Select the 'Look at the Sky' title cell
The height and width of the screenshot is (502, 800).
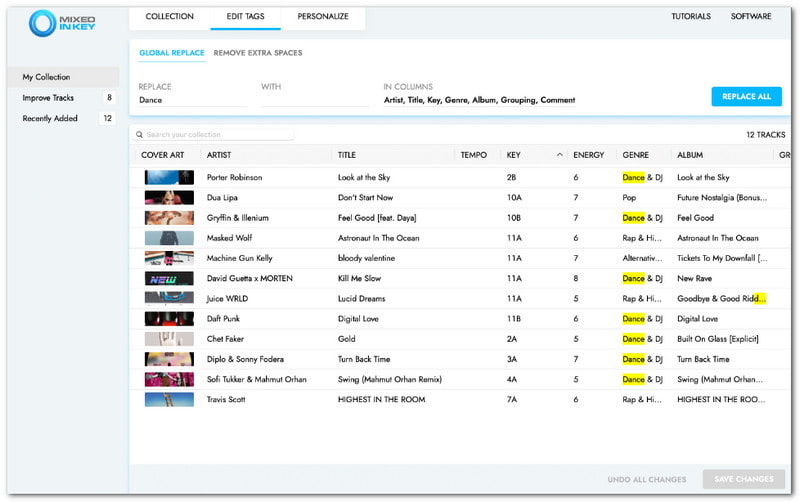(364, 177)
